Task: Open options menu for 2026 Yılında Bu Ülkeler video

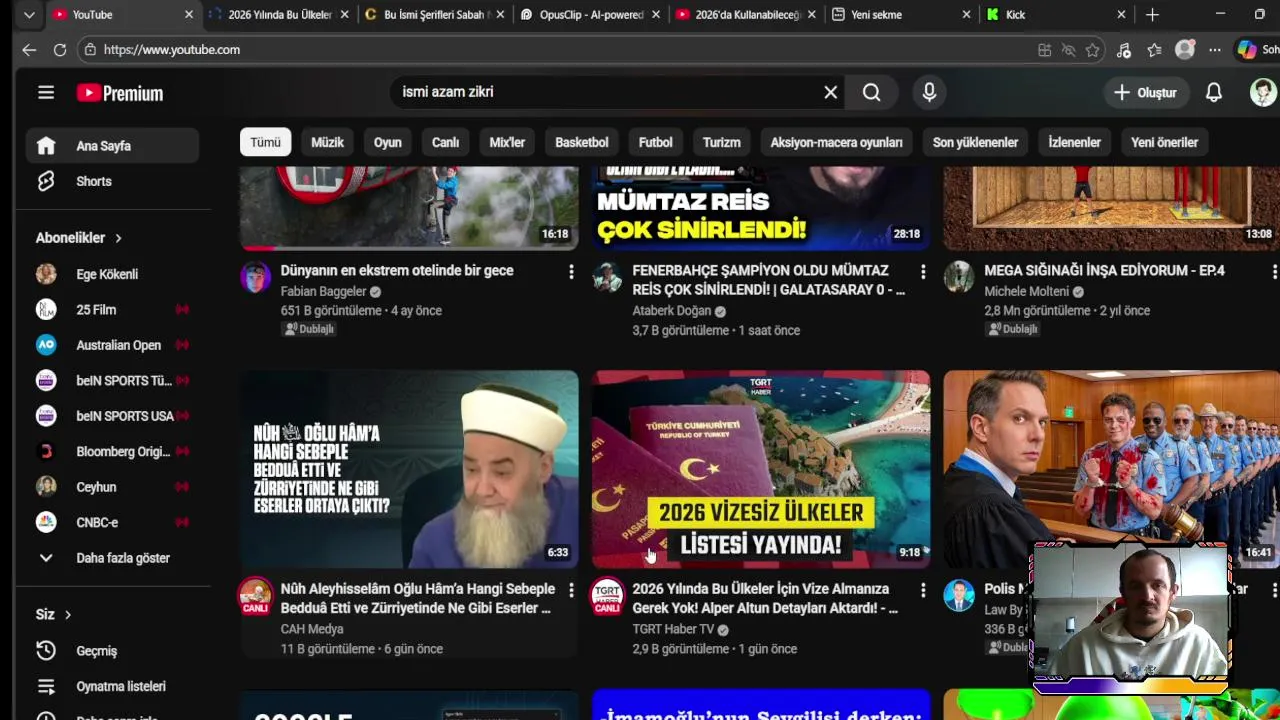Action: 923,590
